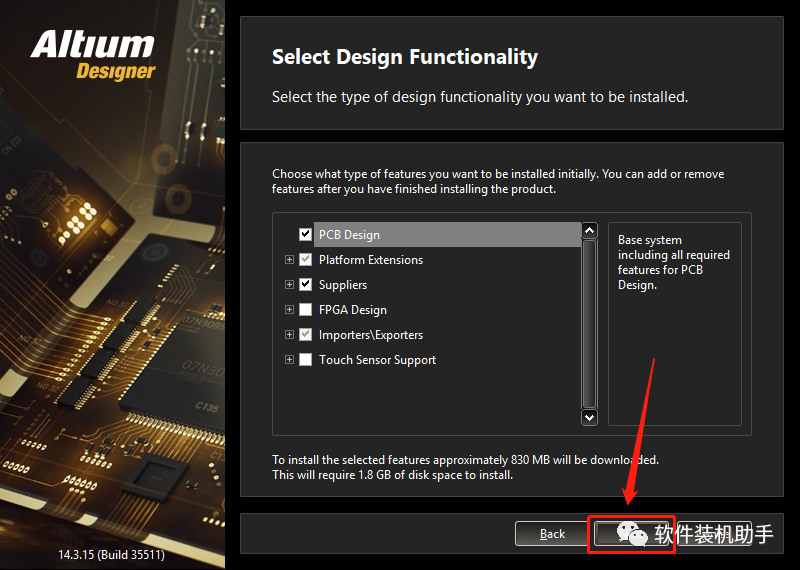Click the version text '14.3.15 (Build 35511)'
This screenshot has width=800, height=570.
coord(111,554)
